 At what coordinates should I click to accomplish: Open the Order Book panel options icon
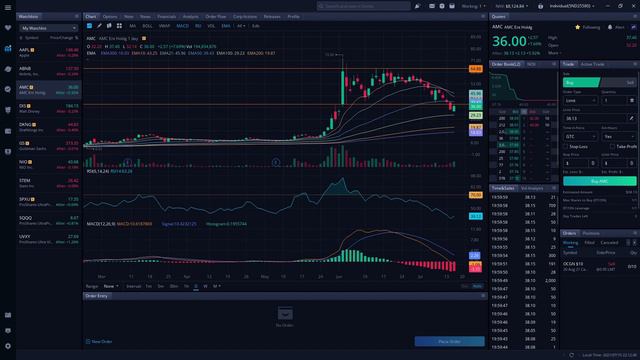coord(554,64)
